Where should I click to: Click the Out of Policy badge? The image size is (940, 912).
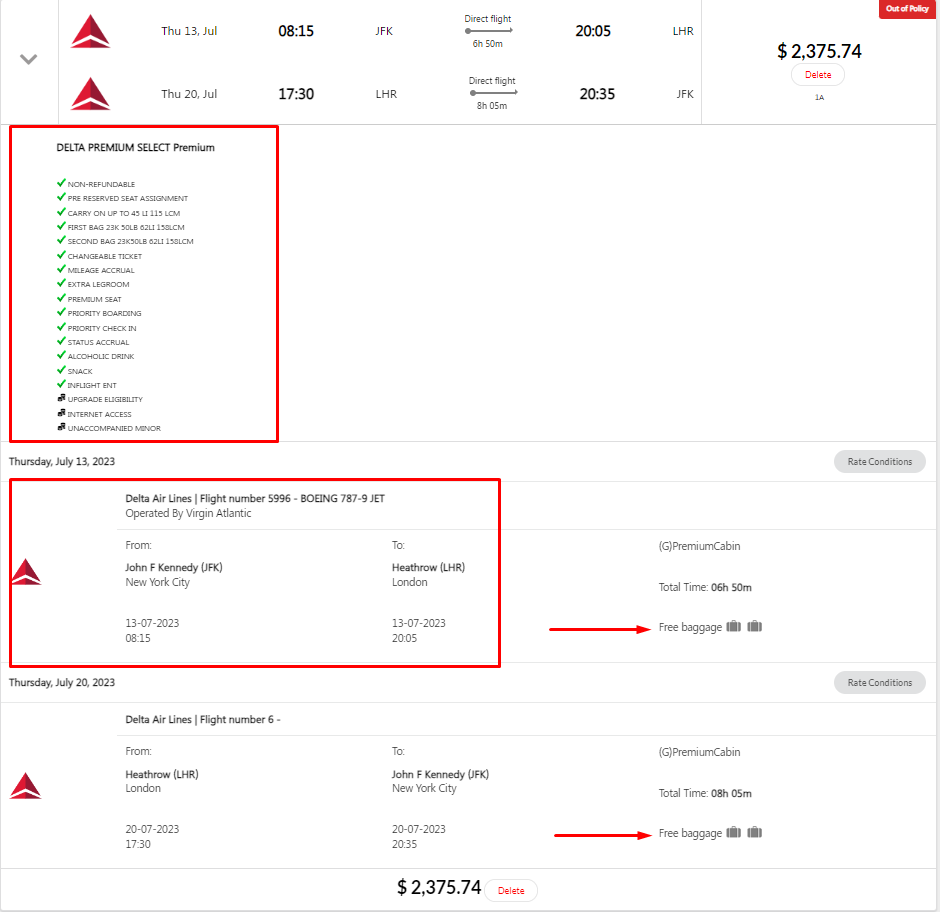tap(907, 8)
